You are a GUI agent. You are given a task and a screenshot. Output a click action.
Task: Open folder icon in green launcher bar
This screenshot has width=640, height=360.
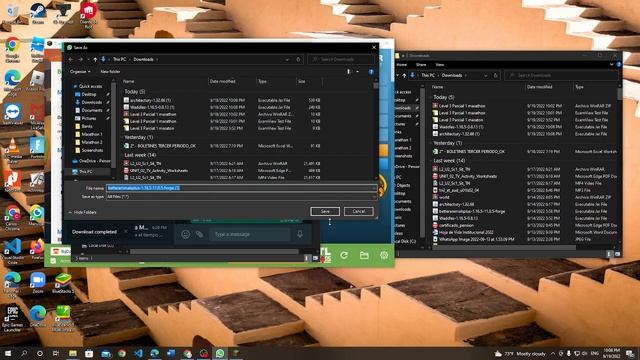[x=364, y=255]
